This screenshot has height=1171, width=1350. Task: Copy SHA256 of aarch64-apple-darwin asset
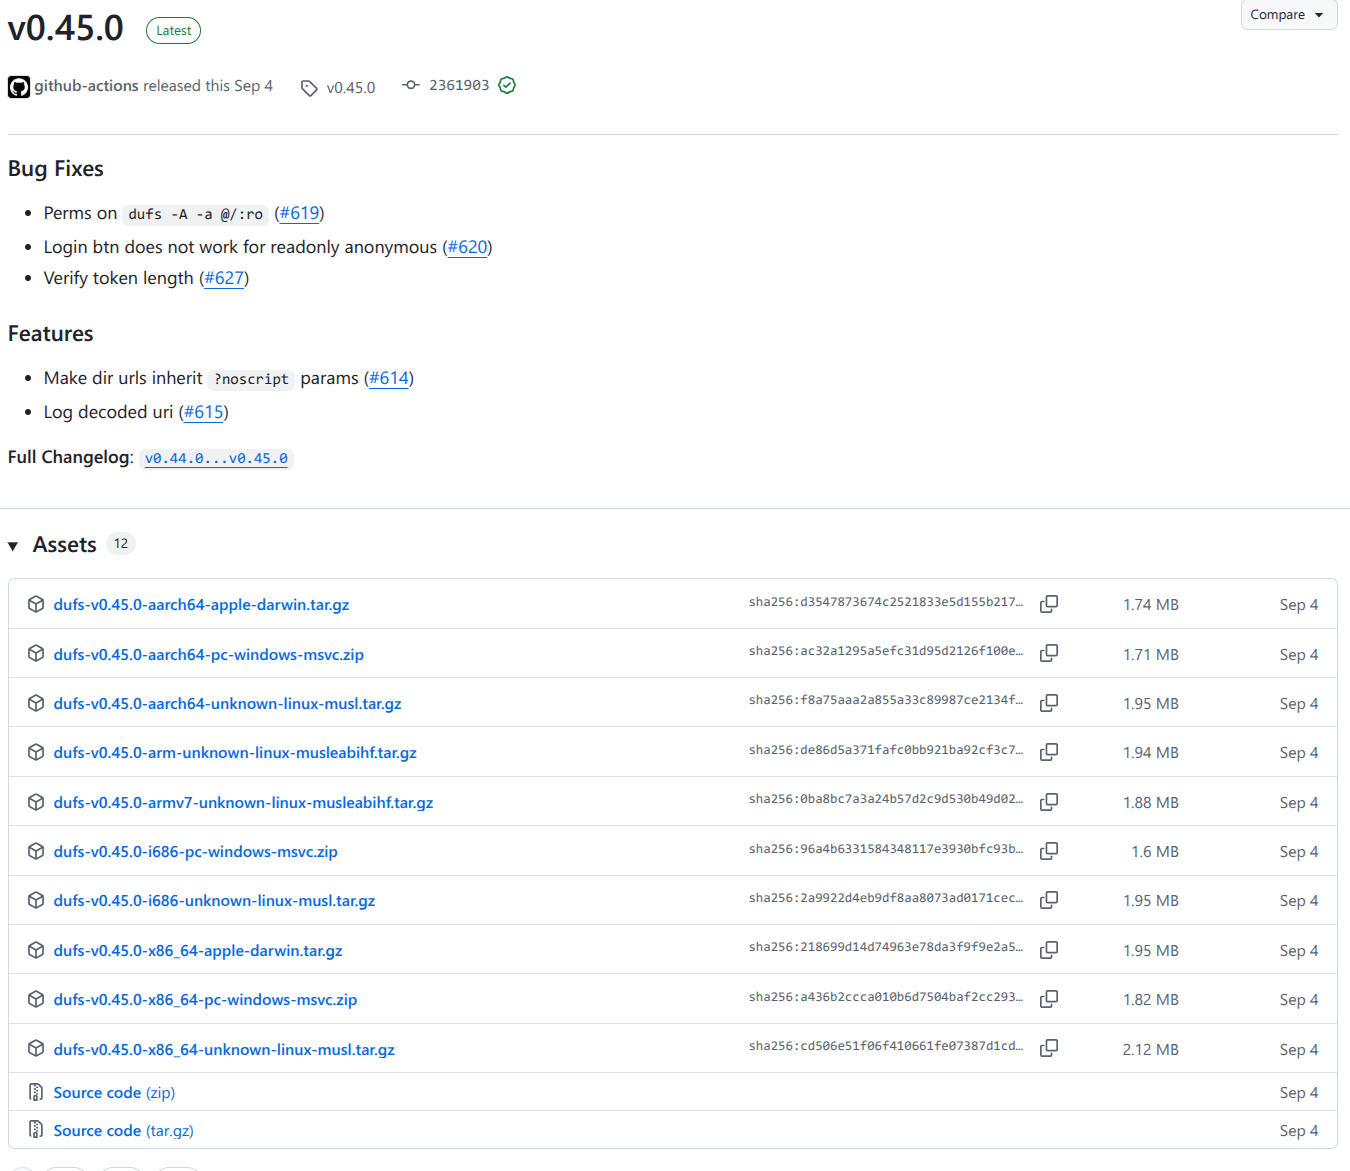pyautogui.click(x=1048, y=604)
